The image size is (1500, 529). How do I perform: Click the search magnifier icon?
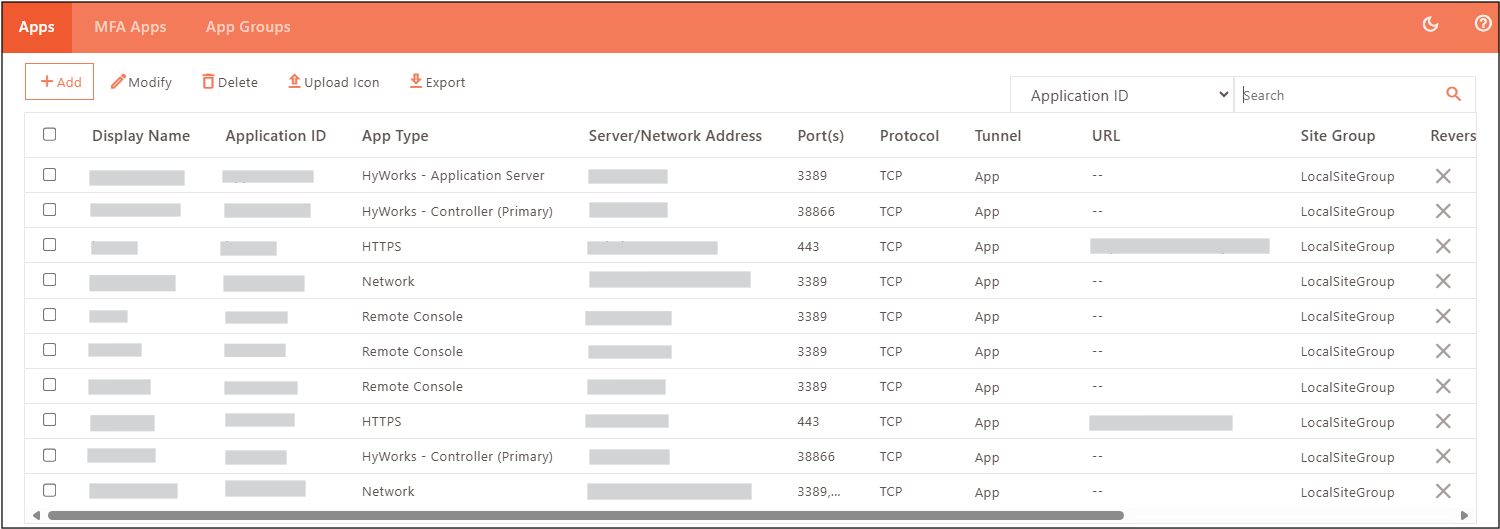(x=1454, y=94)
